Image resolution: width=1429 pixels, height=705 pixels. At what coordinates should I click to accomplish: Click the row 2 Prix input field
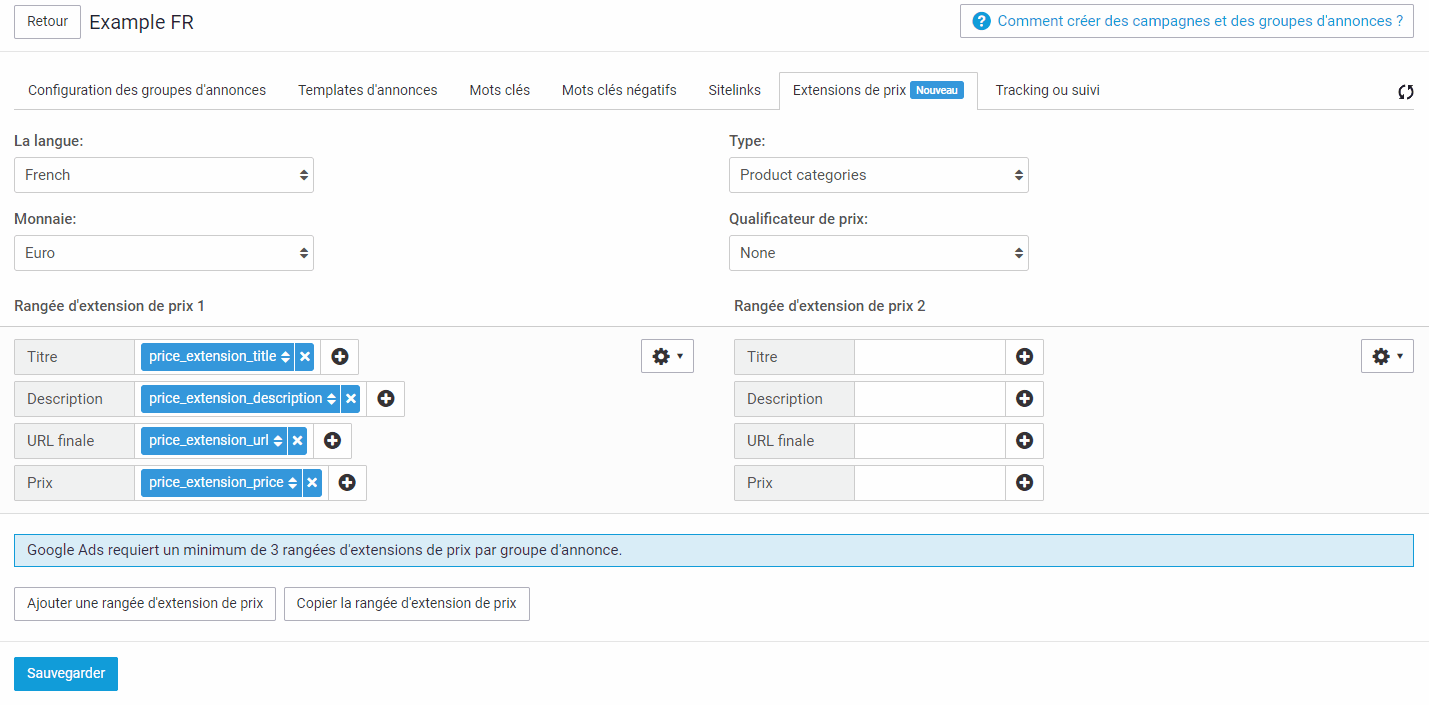[x=930, y=483]
